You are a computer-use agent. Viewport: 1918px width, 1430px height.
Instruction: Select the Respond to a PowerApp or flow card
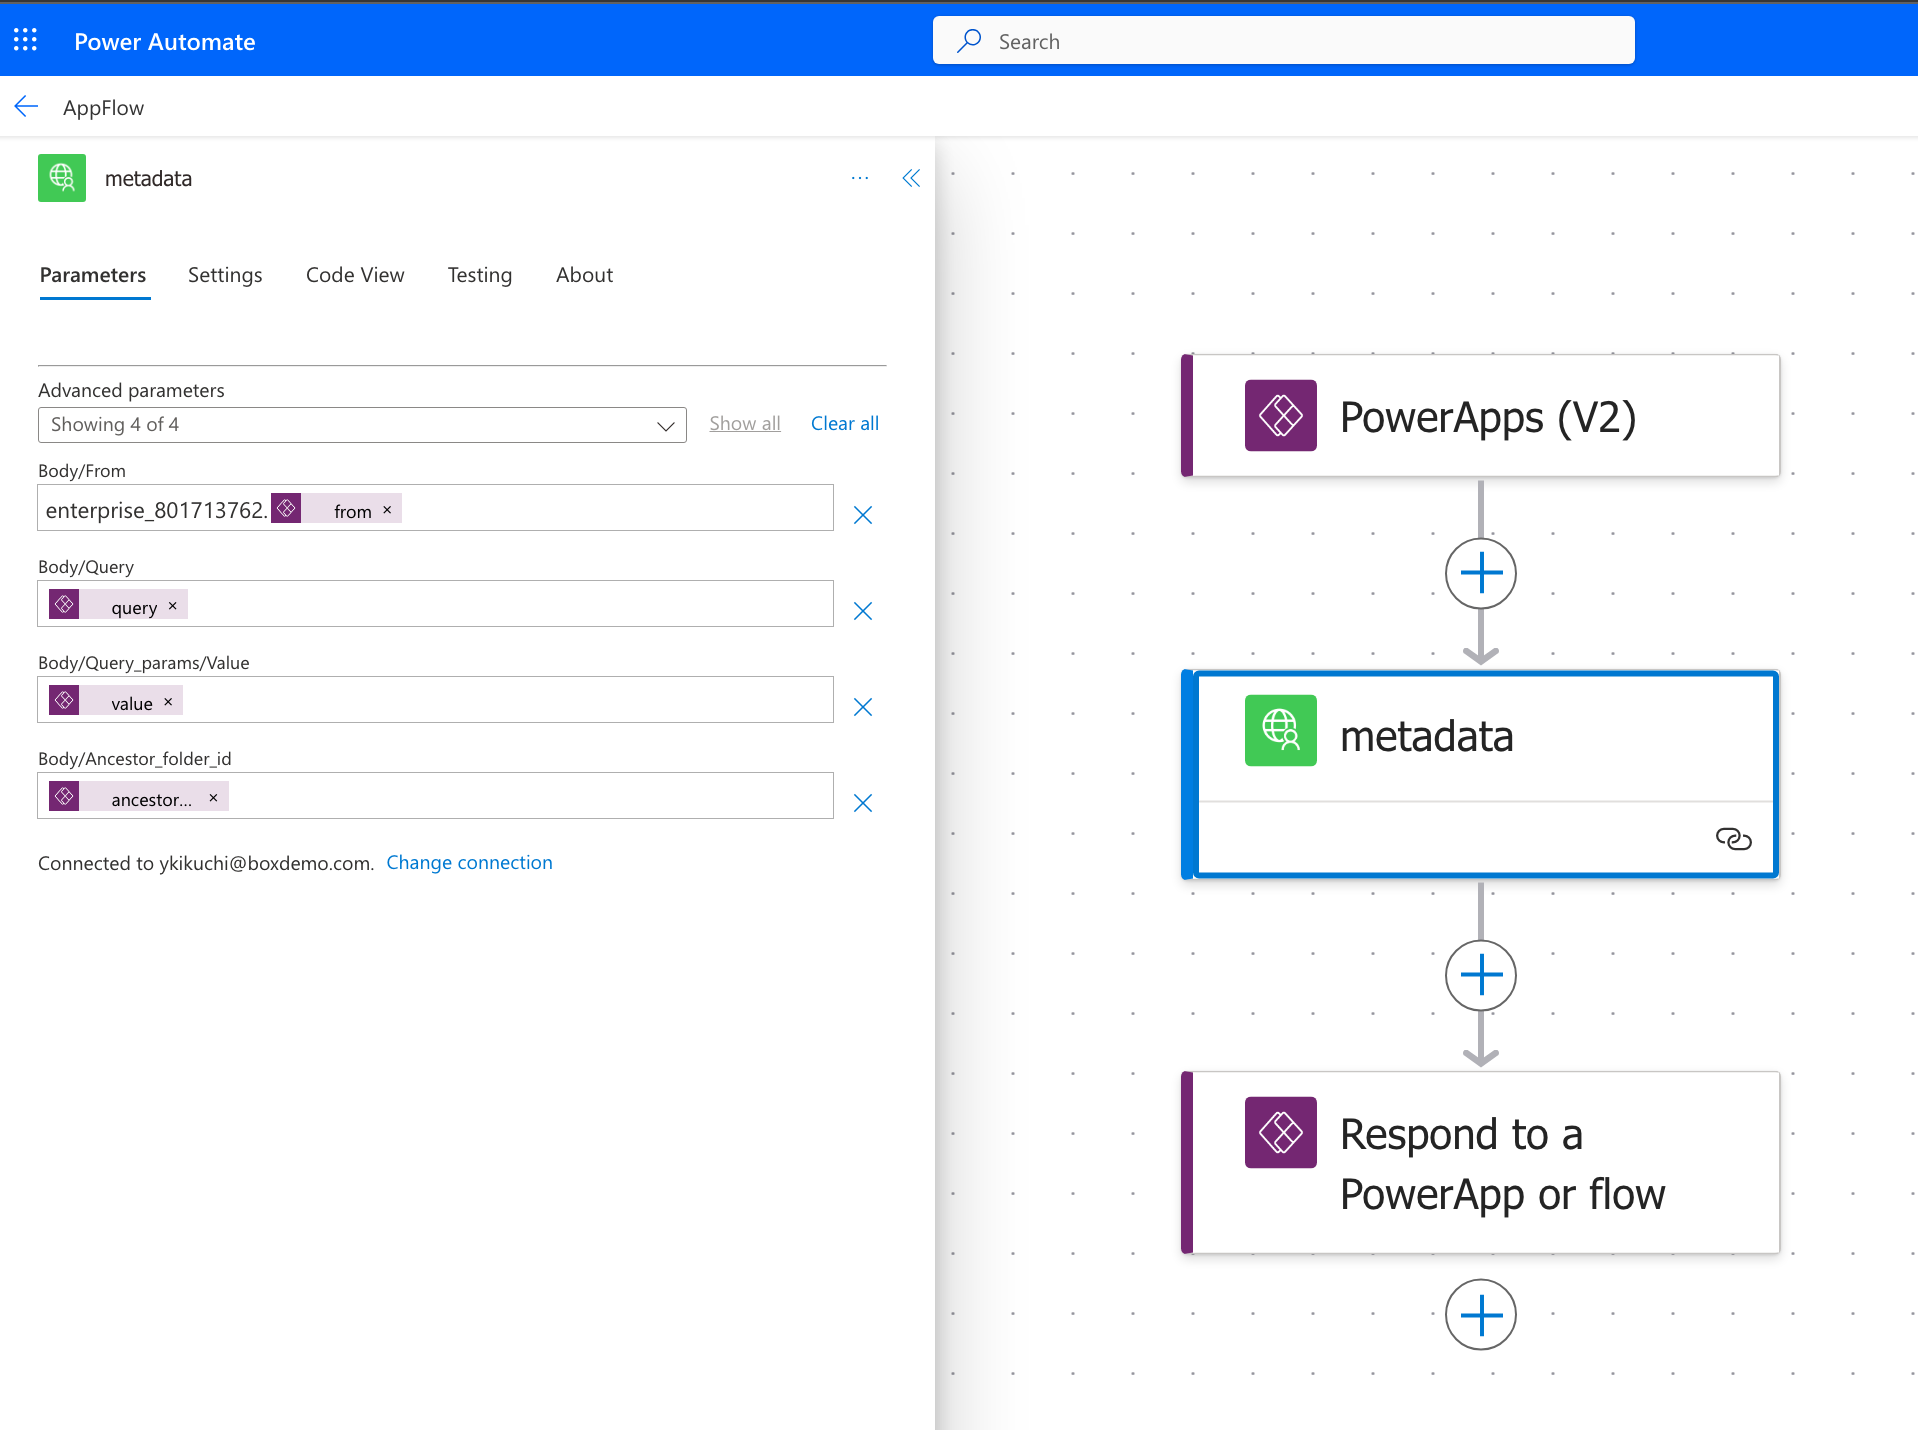coord(1480,1162)
